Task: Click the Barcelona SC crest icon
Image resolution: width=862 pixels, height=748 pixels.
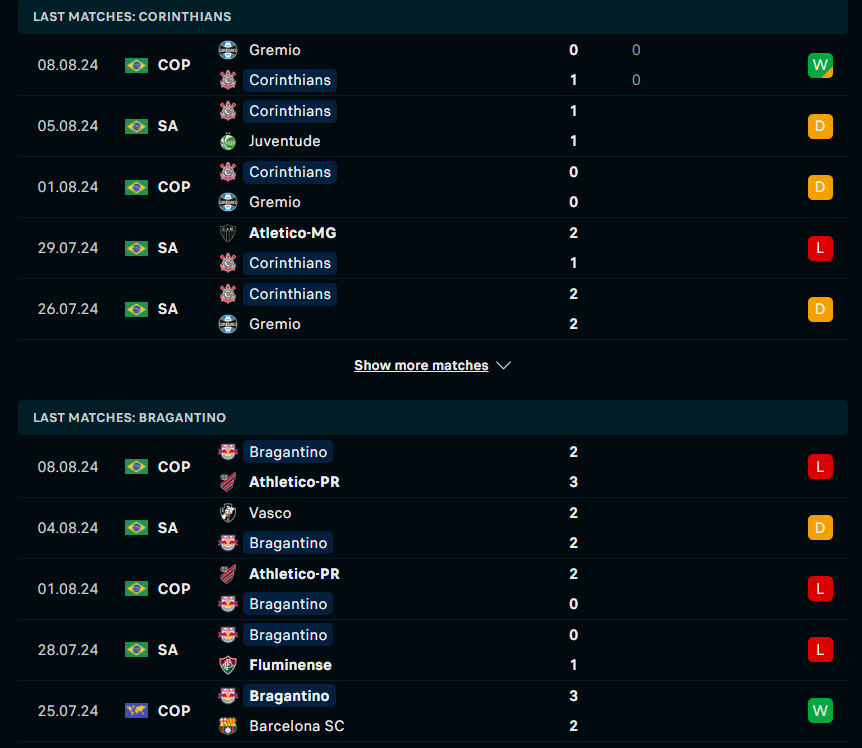Action: click(x=228, y=726)
